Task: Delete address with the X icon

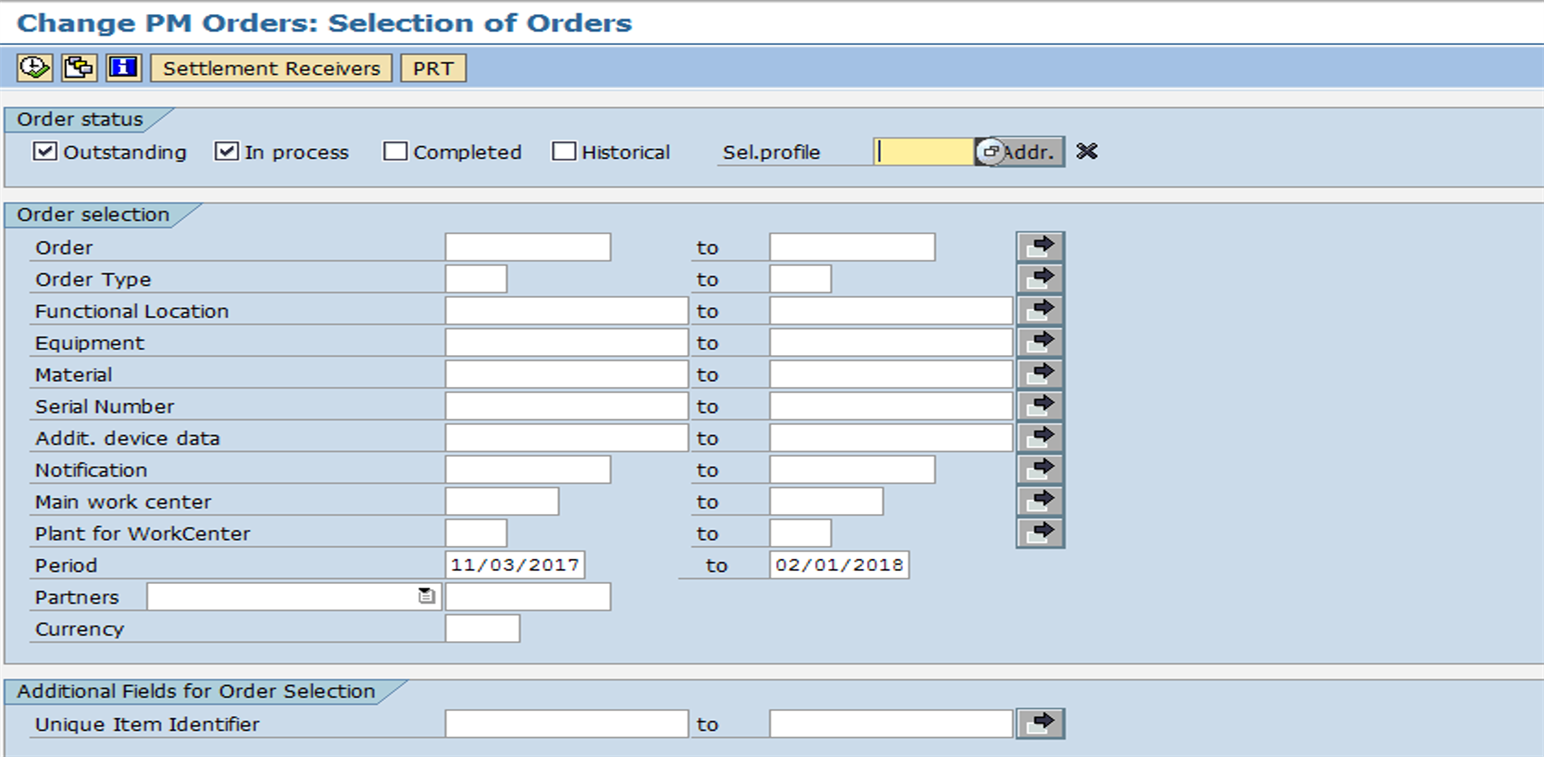Action: pyautogui.click(x=1087, y=152)
